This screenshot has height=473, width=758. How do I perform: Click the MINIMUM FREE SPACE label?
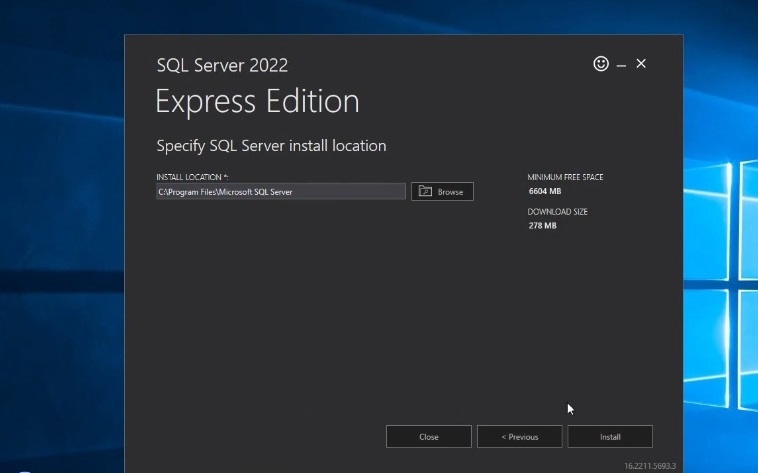(x=565, y=177)
